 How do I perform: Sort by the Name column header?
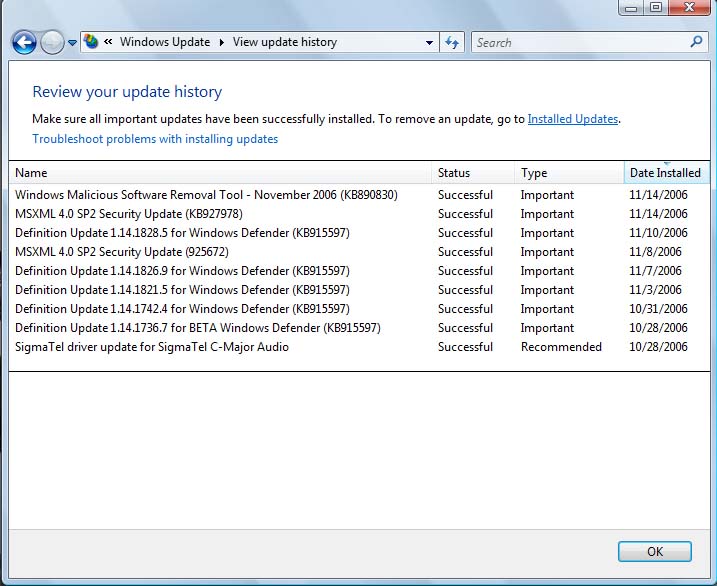[x=32, y=173]
